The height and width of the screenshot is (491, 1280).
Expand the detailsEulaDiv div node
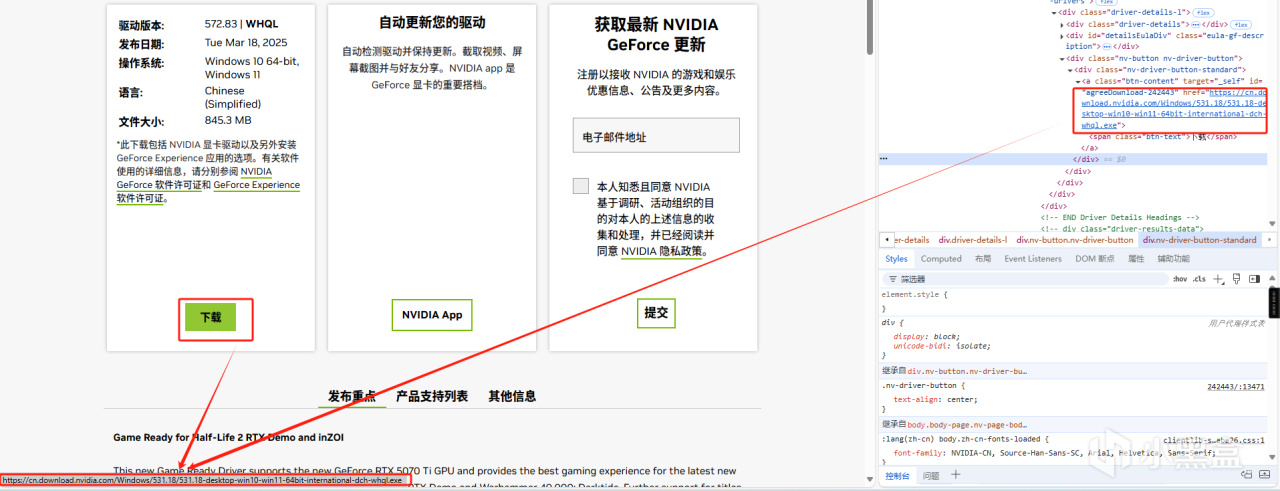pos(1061,35)
